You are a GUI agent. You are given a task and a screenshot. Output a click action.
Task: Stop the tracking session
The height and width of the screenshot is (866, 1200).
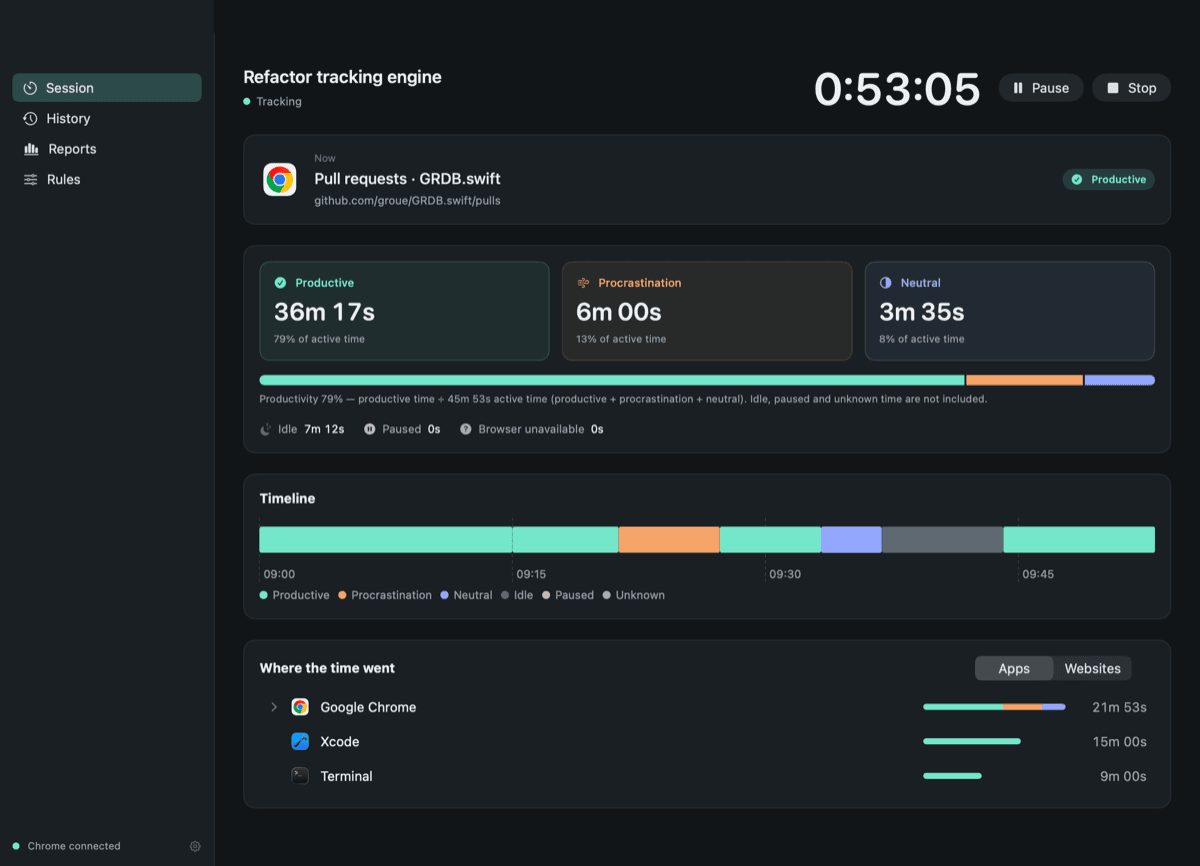(1131, 88)
